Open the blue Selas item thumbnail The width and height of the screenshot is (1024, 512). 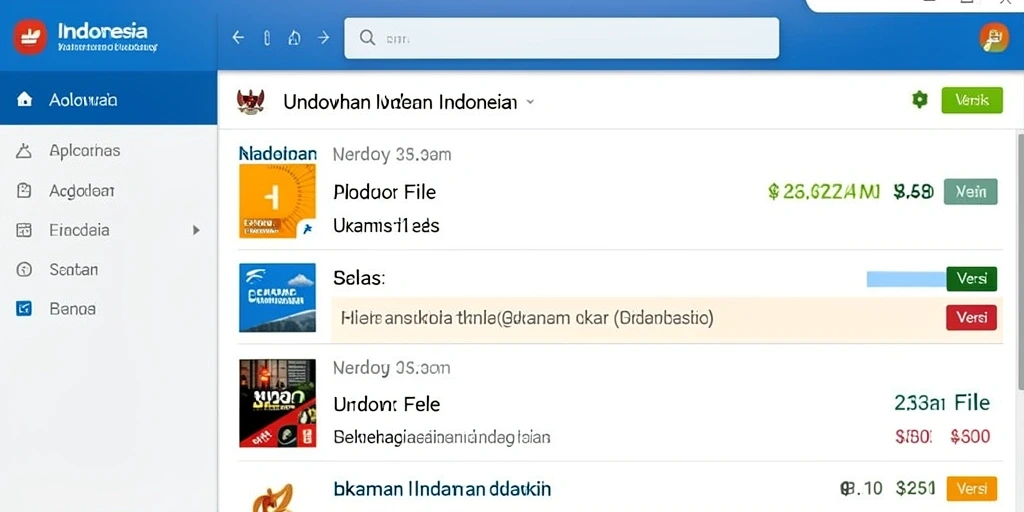278,297
